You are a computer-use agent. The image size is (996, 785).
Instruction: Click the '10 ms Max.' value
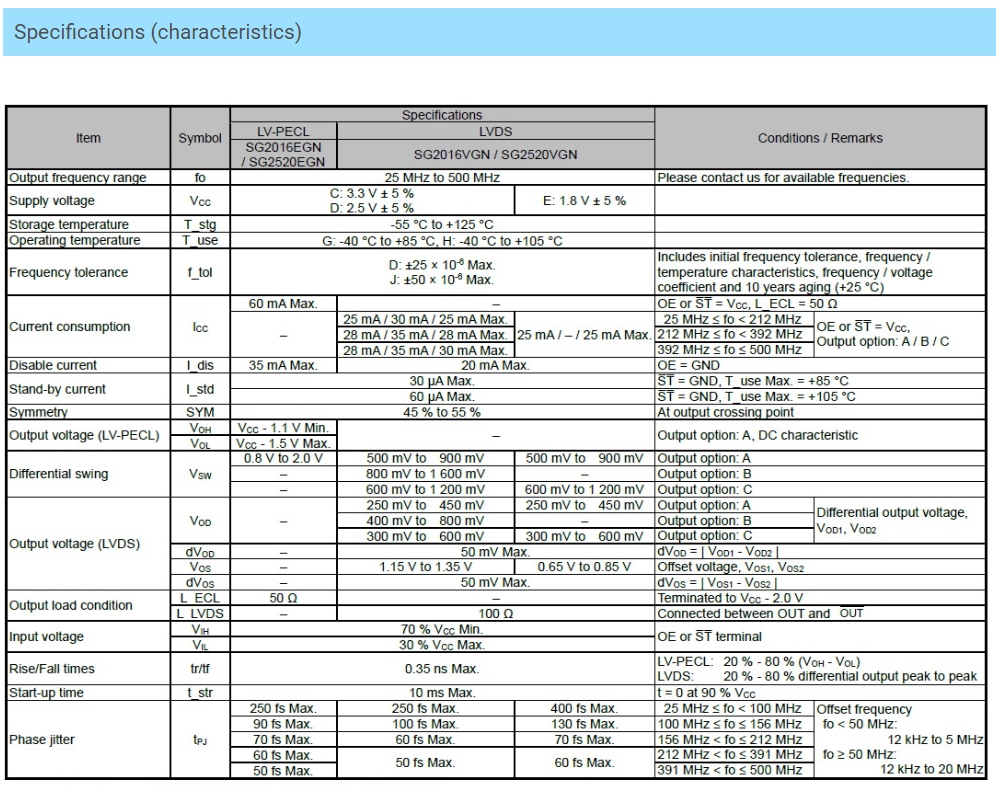(442, 693)
